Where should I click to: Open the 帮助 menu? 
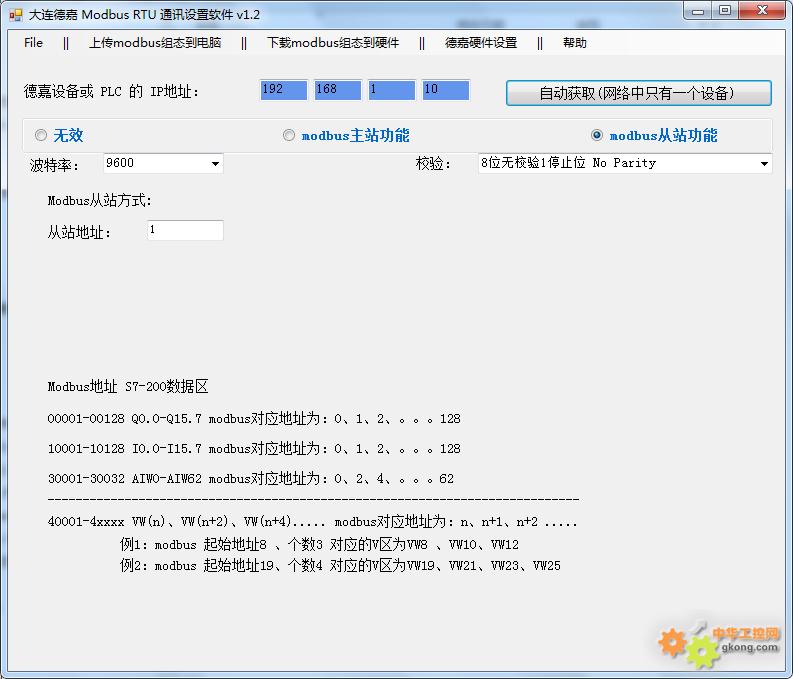[575, 43]
